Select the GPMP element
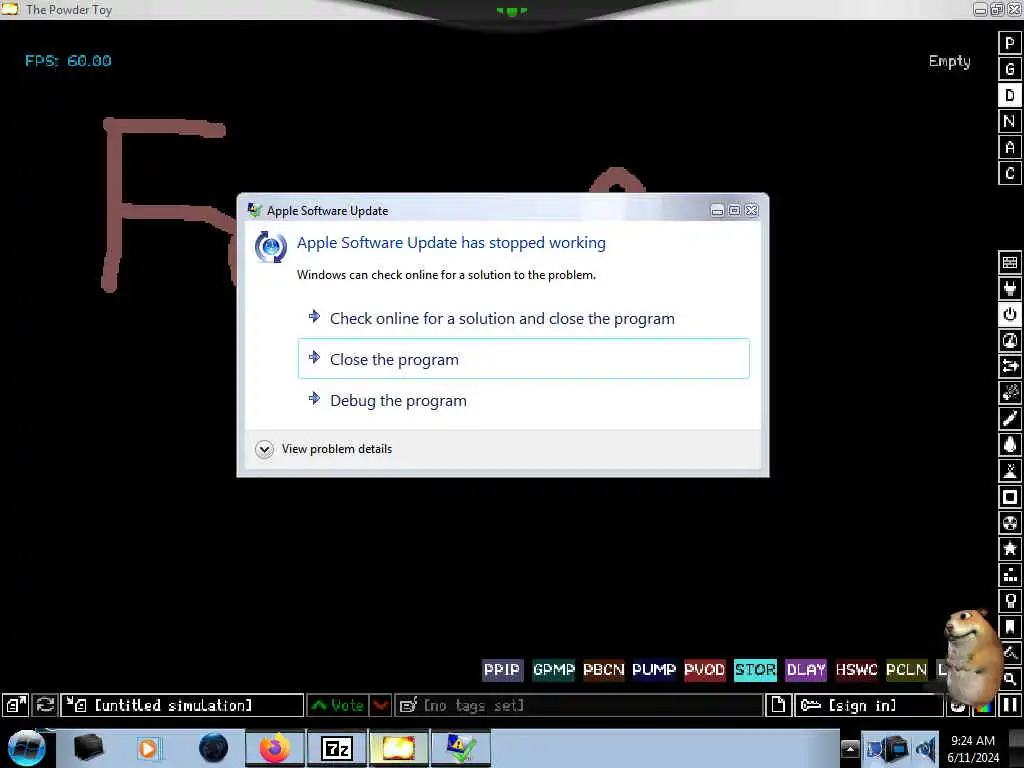 [553, 670]
